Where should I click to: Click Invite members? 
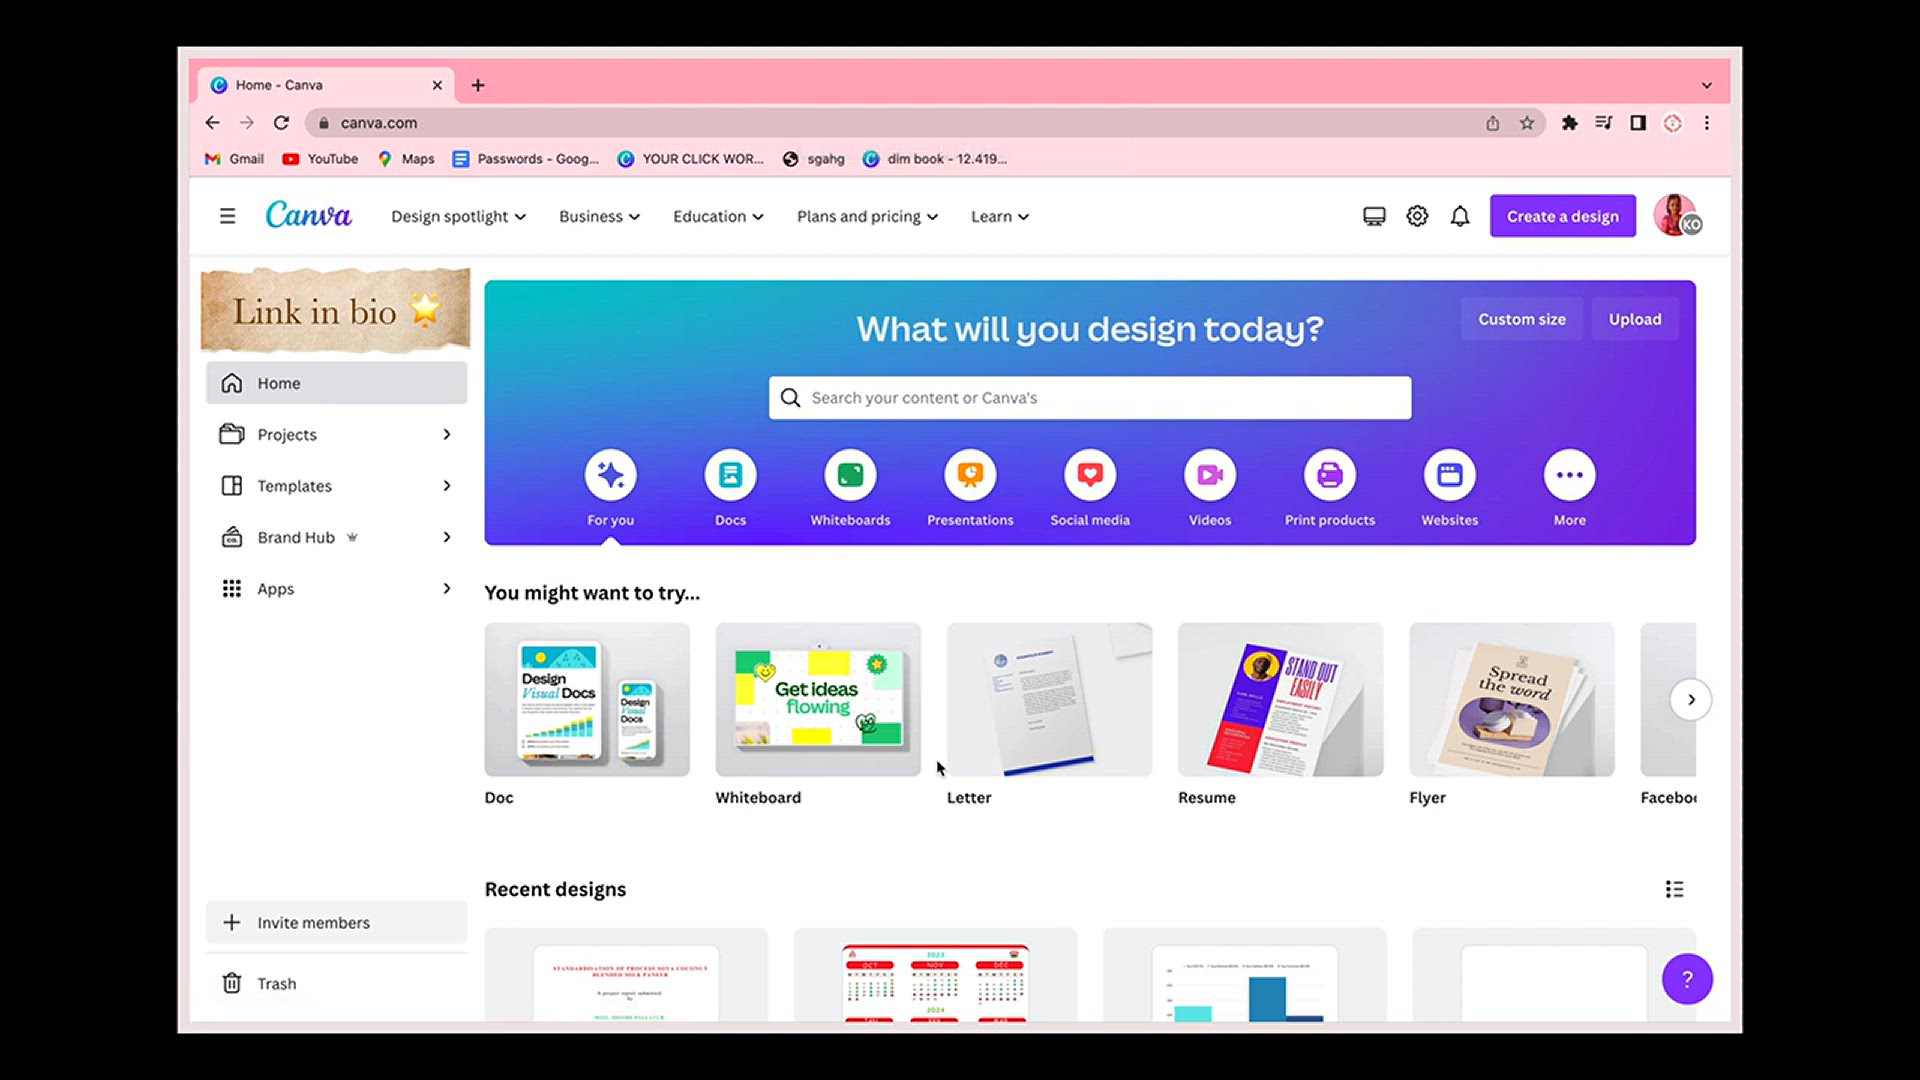336,922
